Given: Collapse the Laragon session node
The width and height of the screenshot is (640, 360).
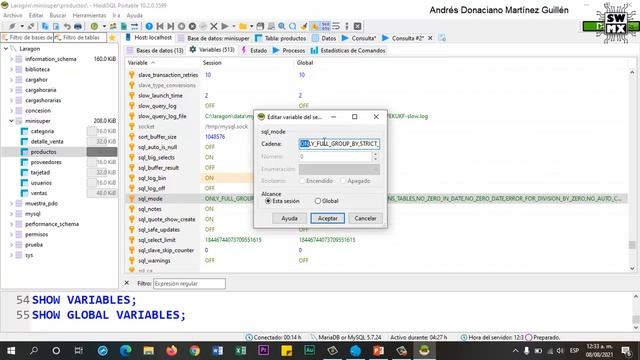Looking at the screenshot, I should [6, 49].
